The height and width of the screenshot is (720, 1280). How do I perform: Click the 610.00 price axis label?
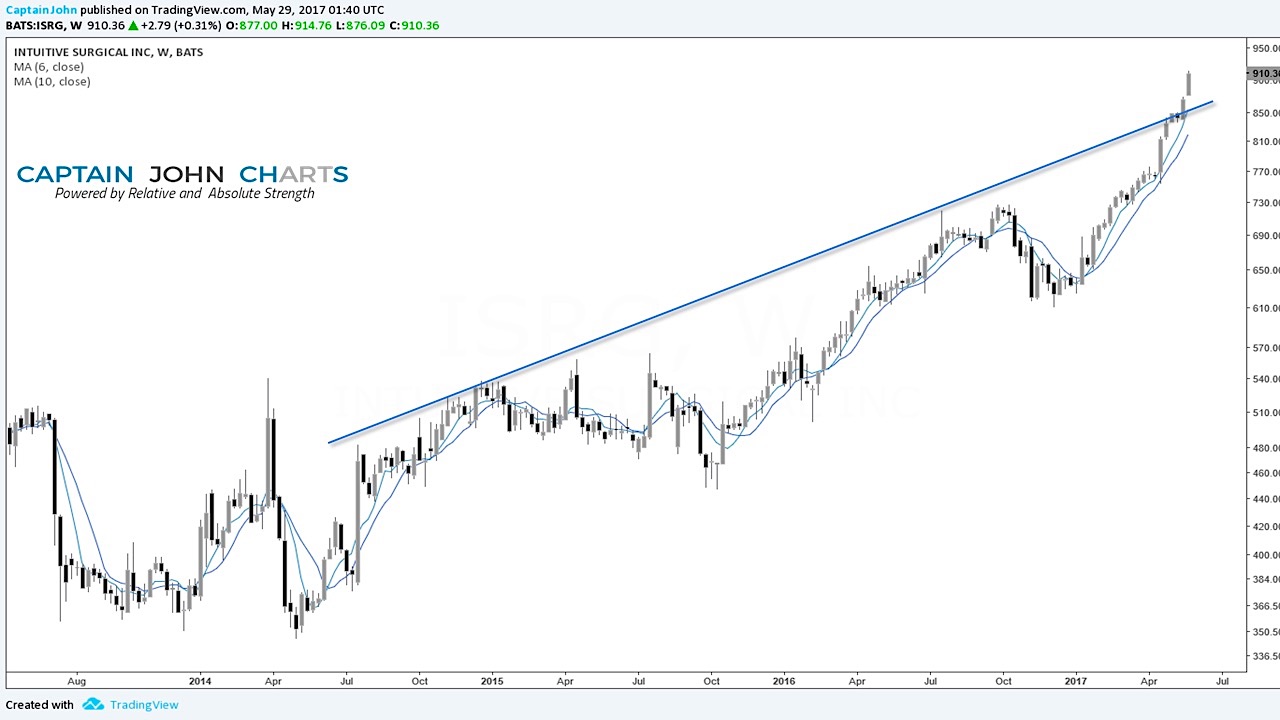coord(1265,308)
